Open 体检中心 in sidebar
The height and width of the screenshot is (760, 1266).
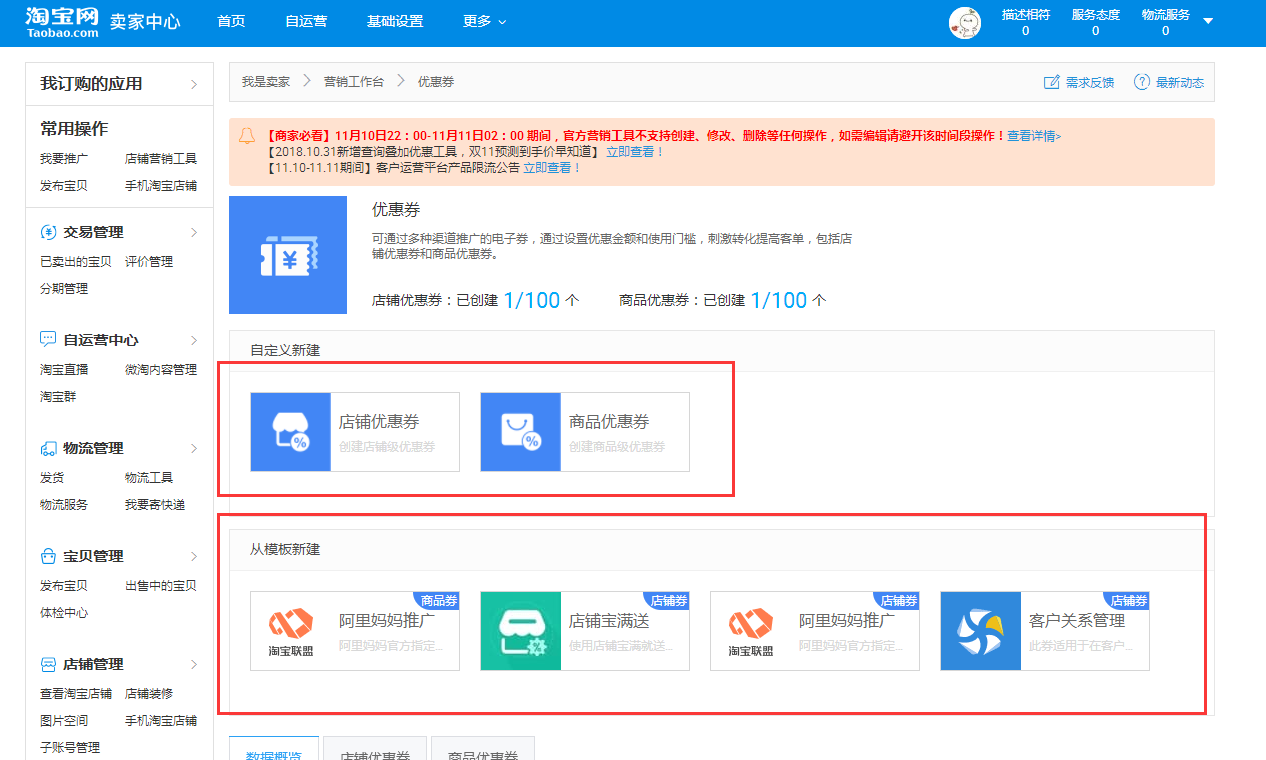(x=64, y=612)
